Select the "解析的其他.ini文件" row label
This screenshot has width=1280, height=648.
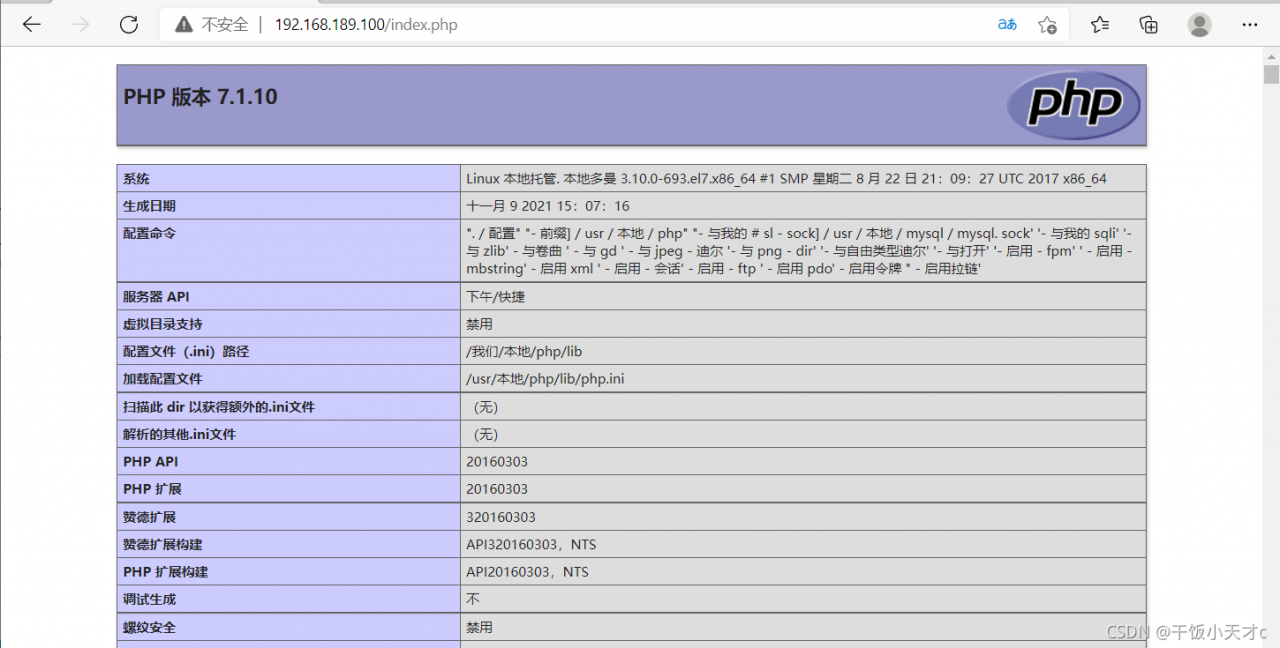180,434
